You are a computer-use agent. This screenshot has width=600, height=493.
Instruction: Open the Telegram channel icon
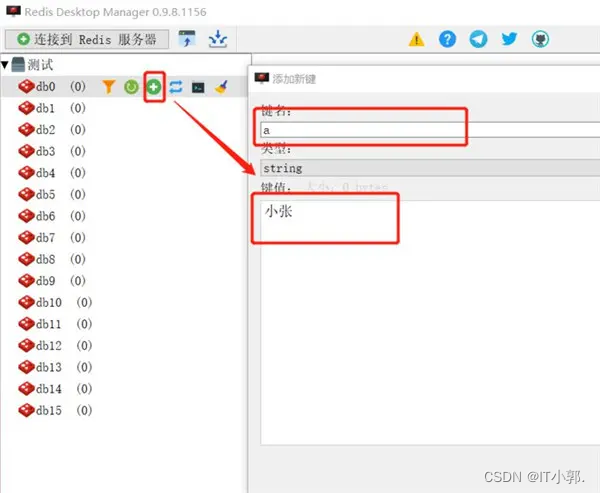pyautogui.click(x=478, y=39)
